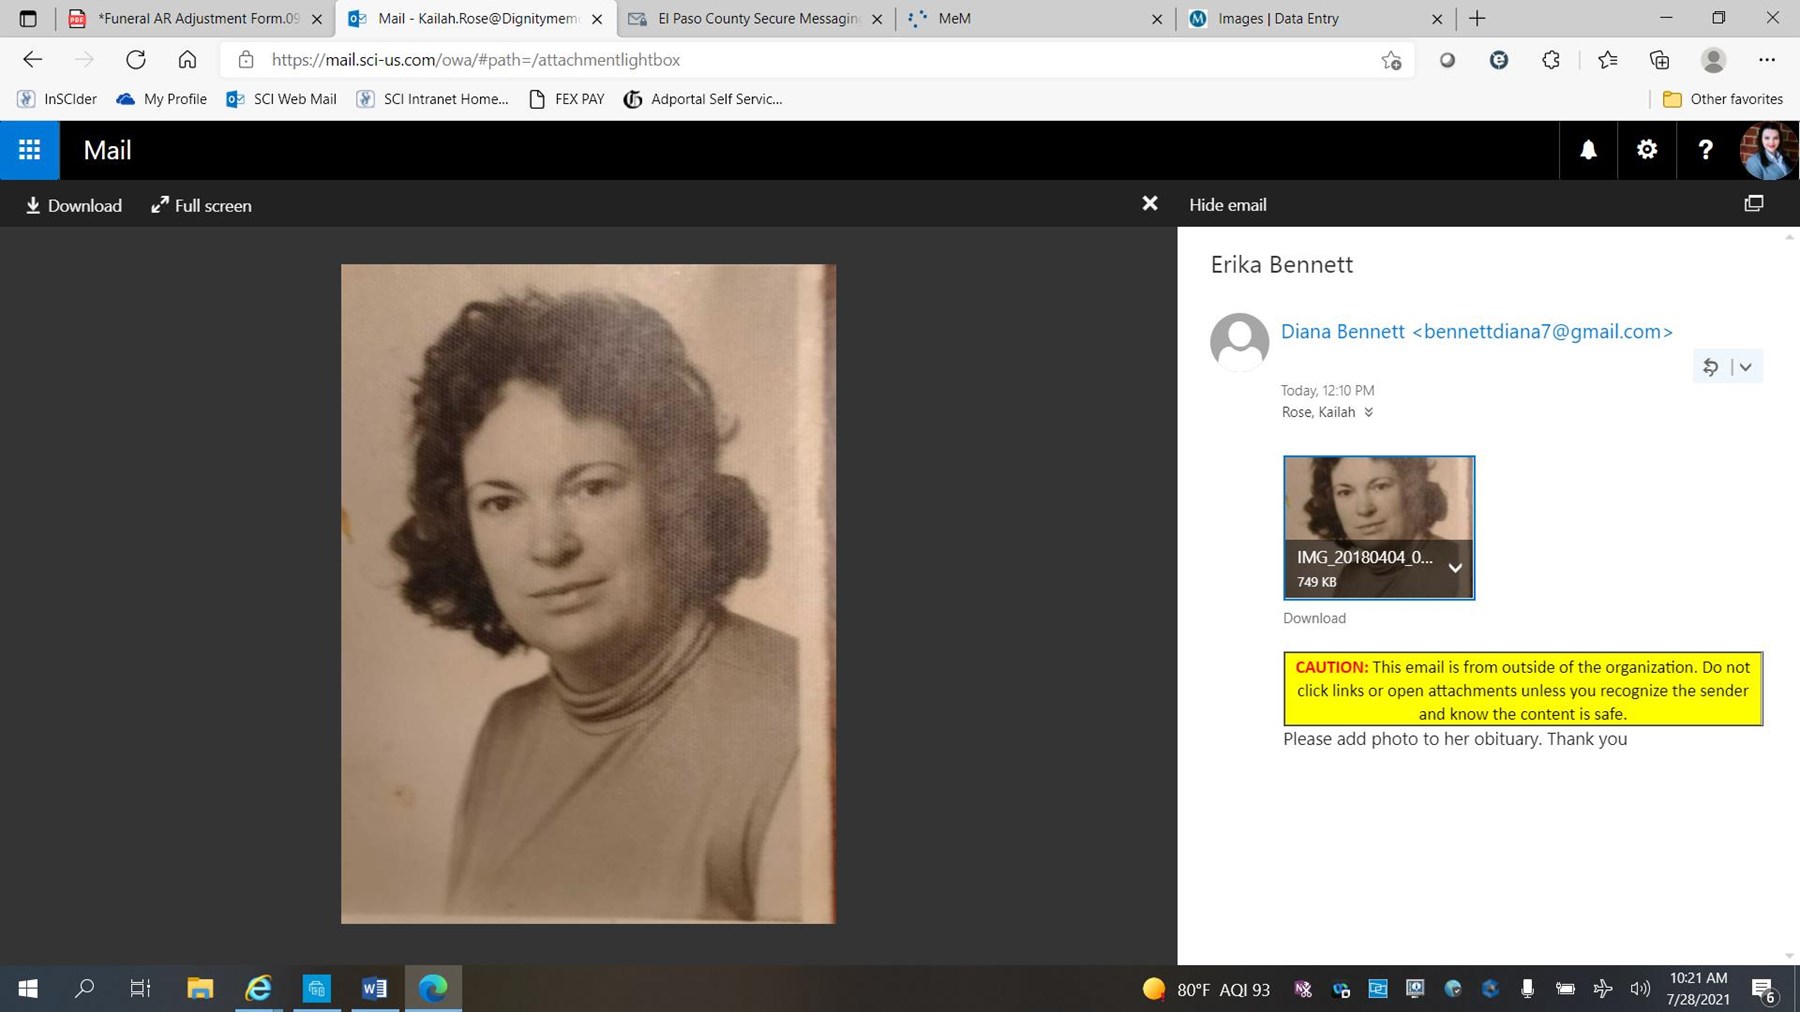
Task: Click Hide email in the lightbox bar
Action: (x=1227, y=204)
